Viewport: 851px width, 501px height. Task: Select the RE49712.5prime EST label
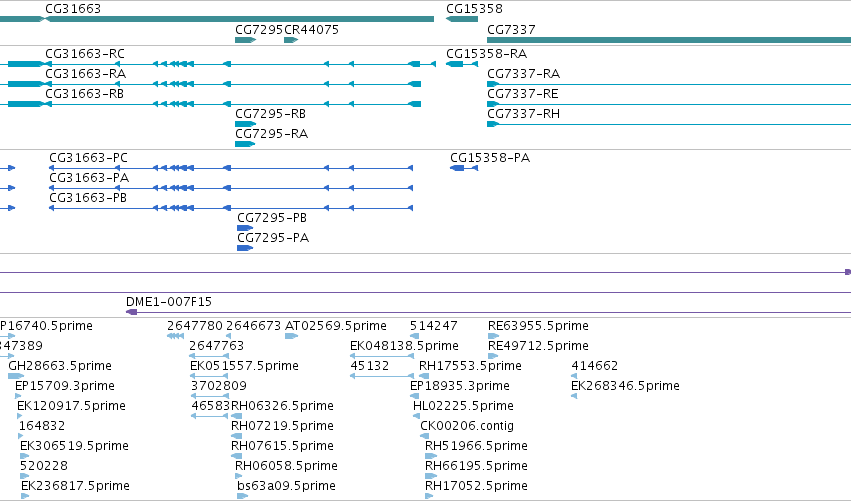click(x=538, y=346)
